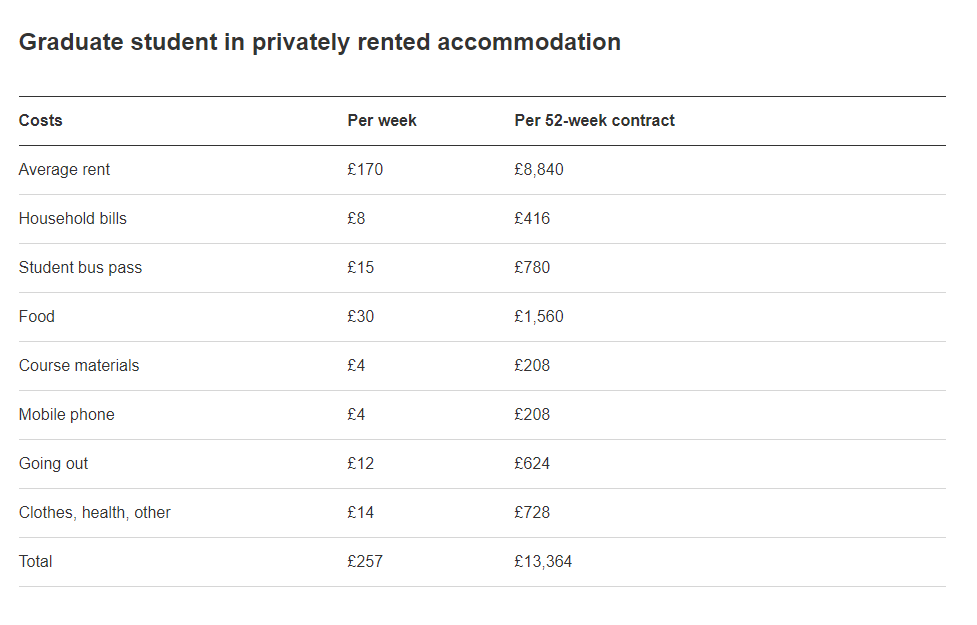Click the £13,364 contract total value
Viewport: 977px width, 625px height.
pyautogui.click(x=543, y=562)
